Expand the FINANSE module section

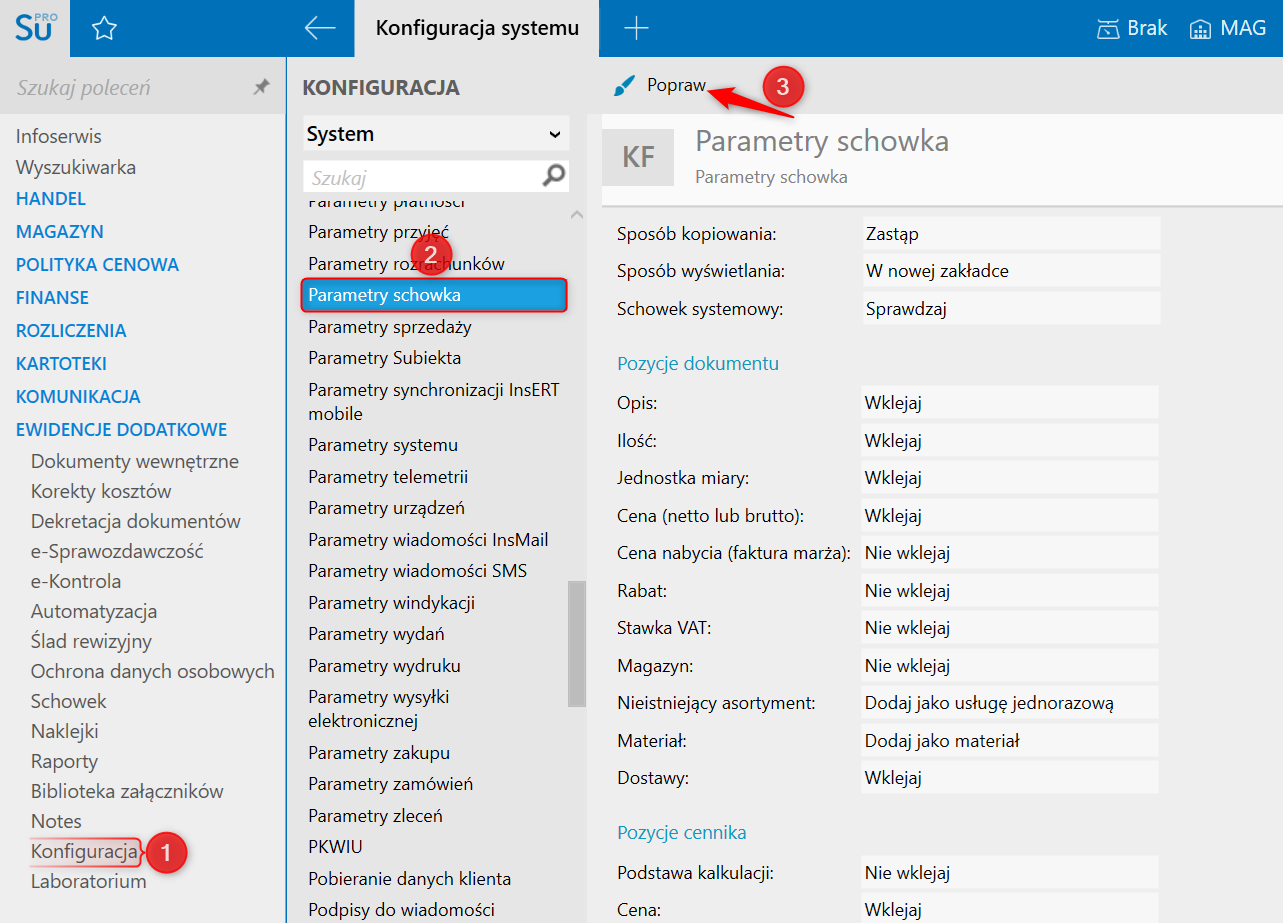coord(52,298)
